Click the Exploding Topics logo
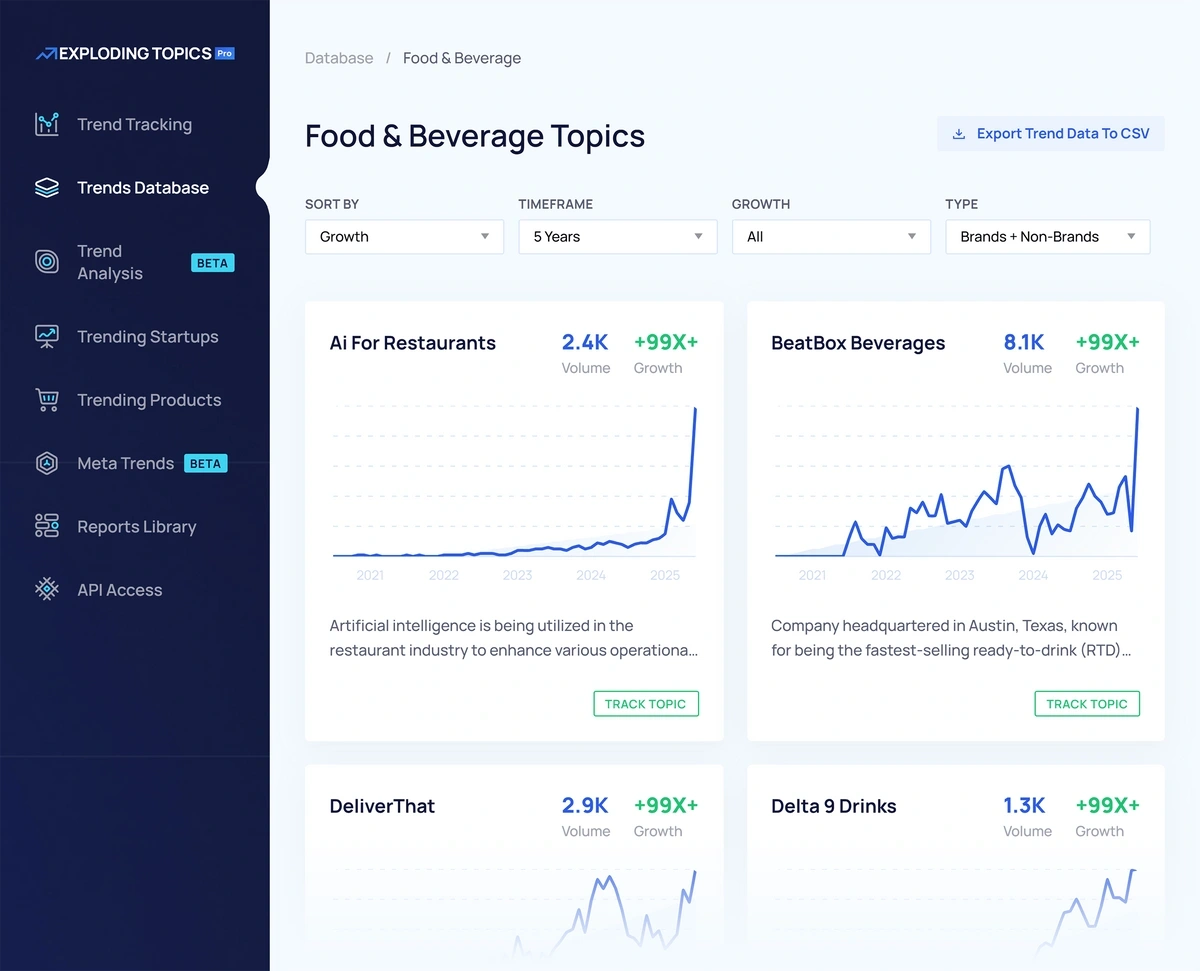 point(134,53)
